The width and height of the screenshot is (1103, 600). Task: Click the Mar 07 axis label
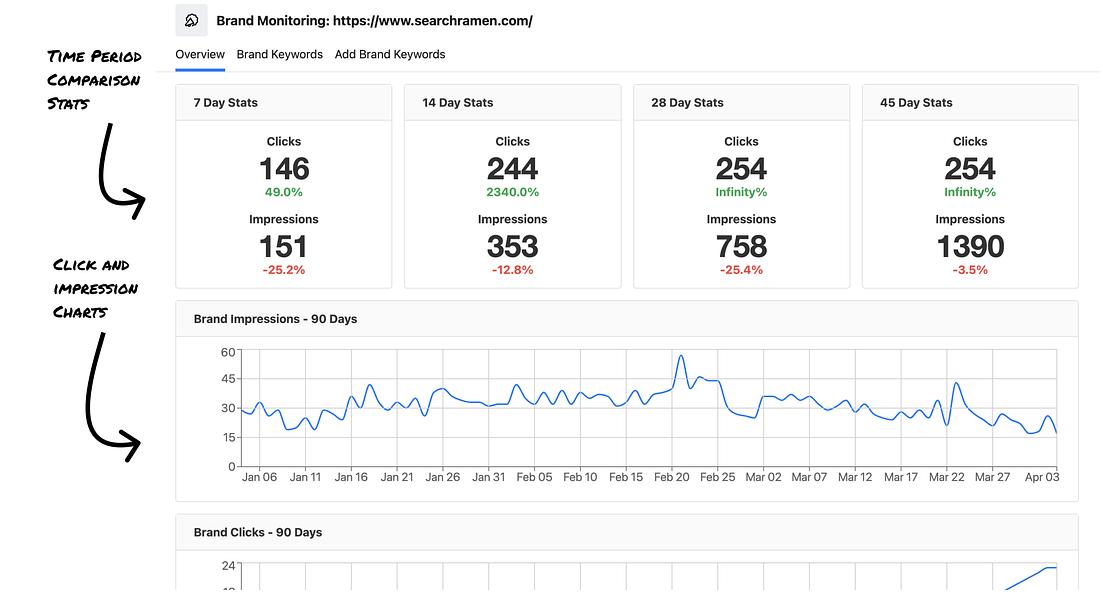point(809,477)
